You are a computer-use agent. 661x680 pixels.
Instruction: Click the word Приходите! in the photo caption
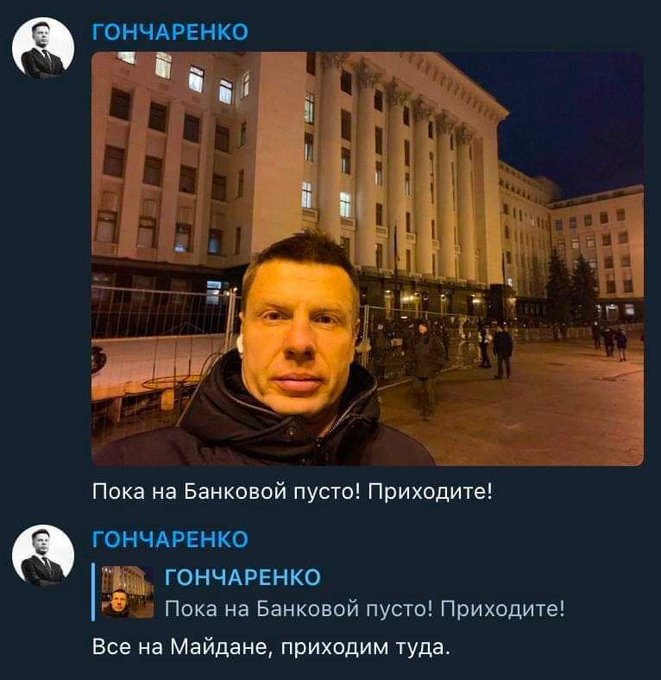430,491
